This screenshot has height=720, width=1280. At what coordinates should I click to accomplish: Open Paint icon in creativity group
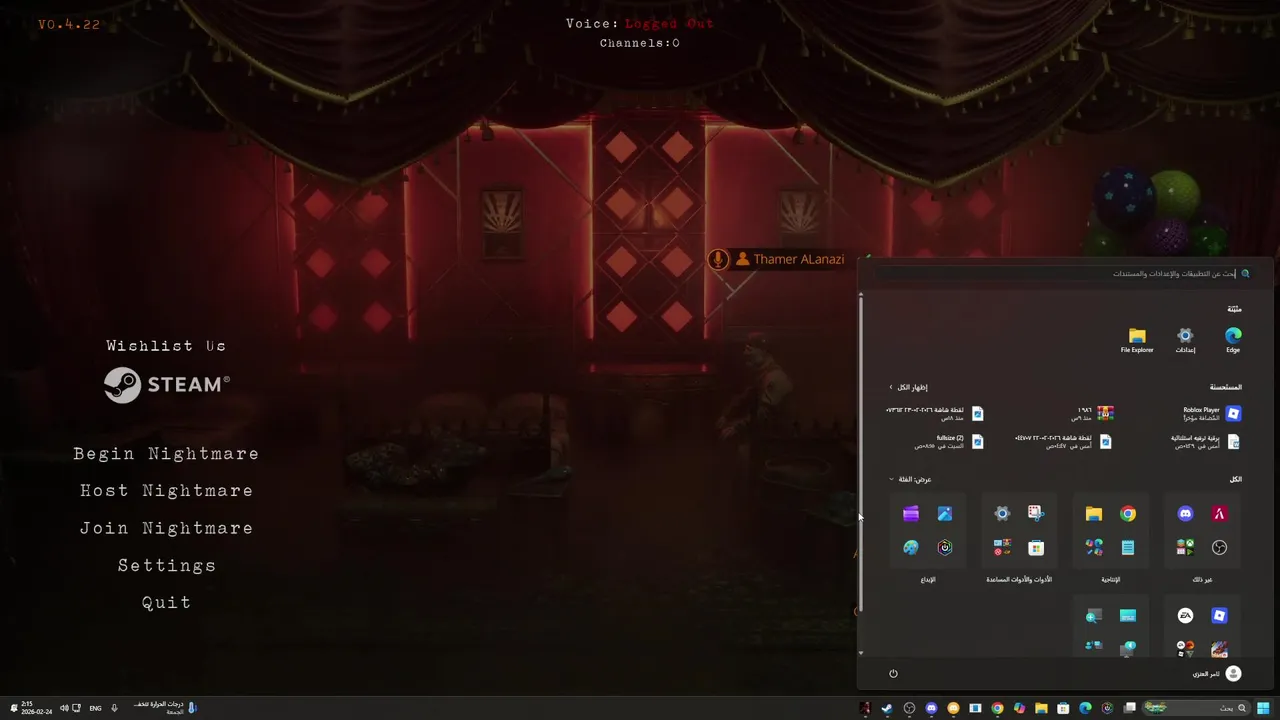pyautogui.click(x=911, y=548)
